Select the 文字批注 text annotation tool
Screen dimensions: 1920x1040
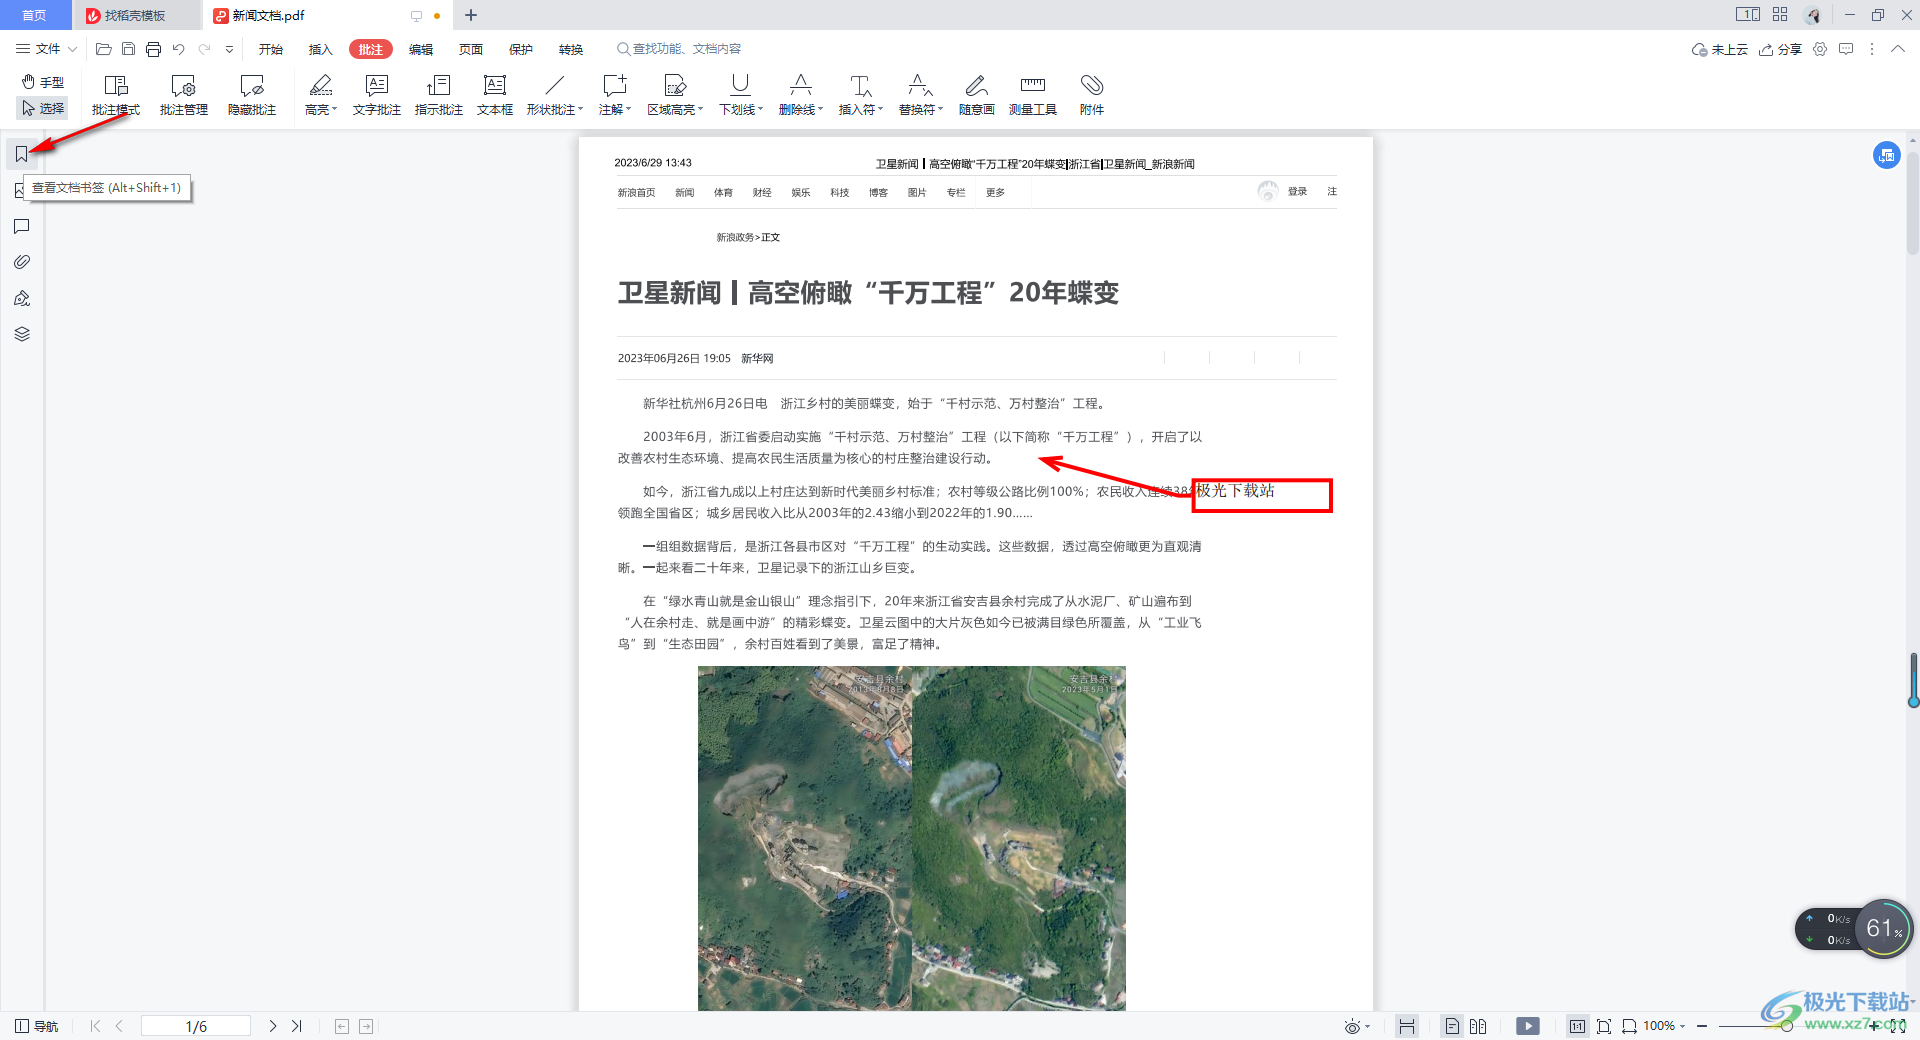pyautogui.click(x=377, y=96)
